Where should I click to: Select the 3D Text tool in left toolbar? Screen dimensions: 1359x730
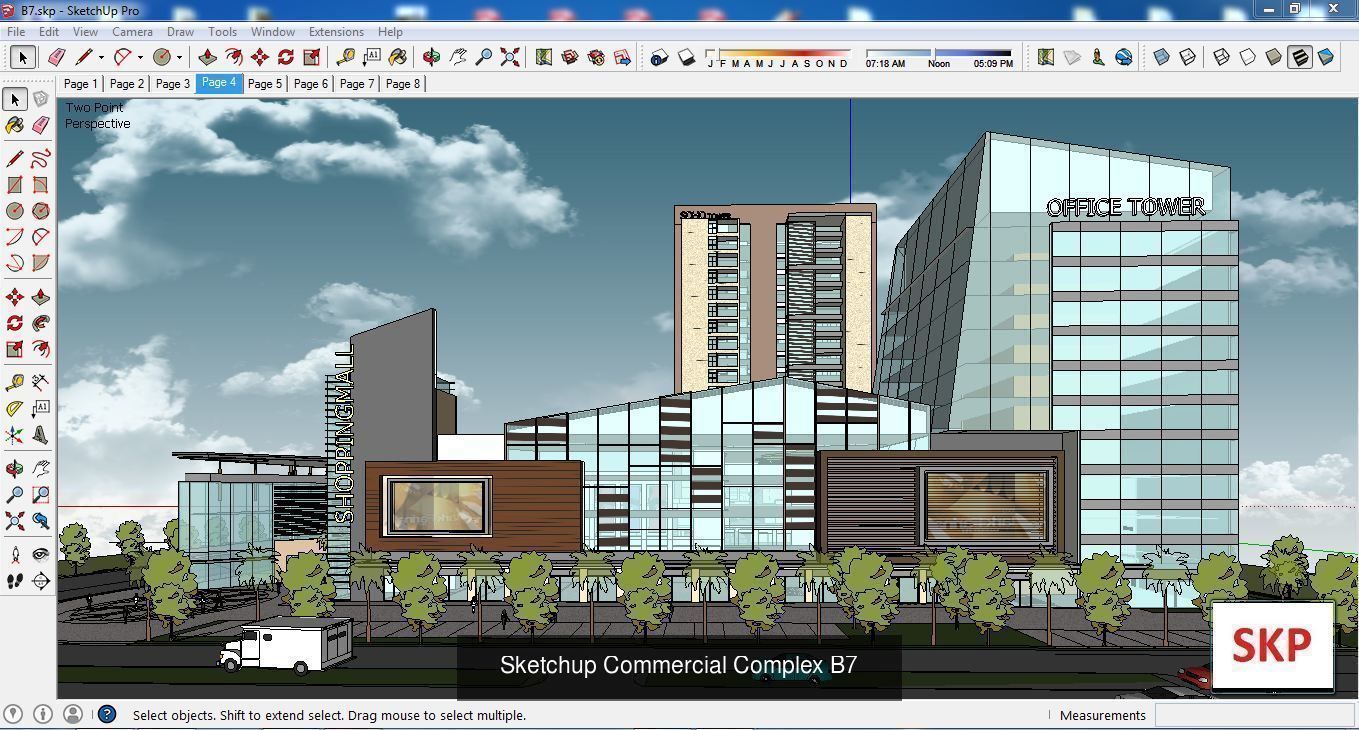click(x=41, y=435)
